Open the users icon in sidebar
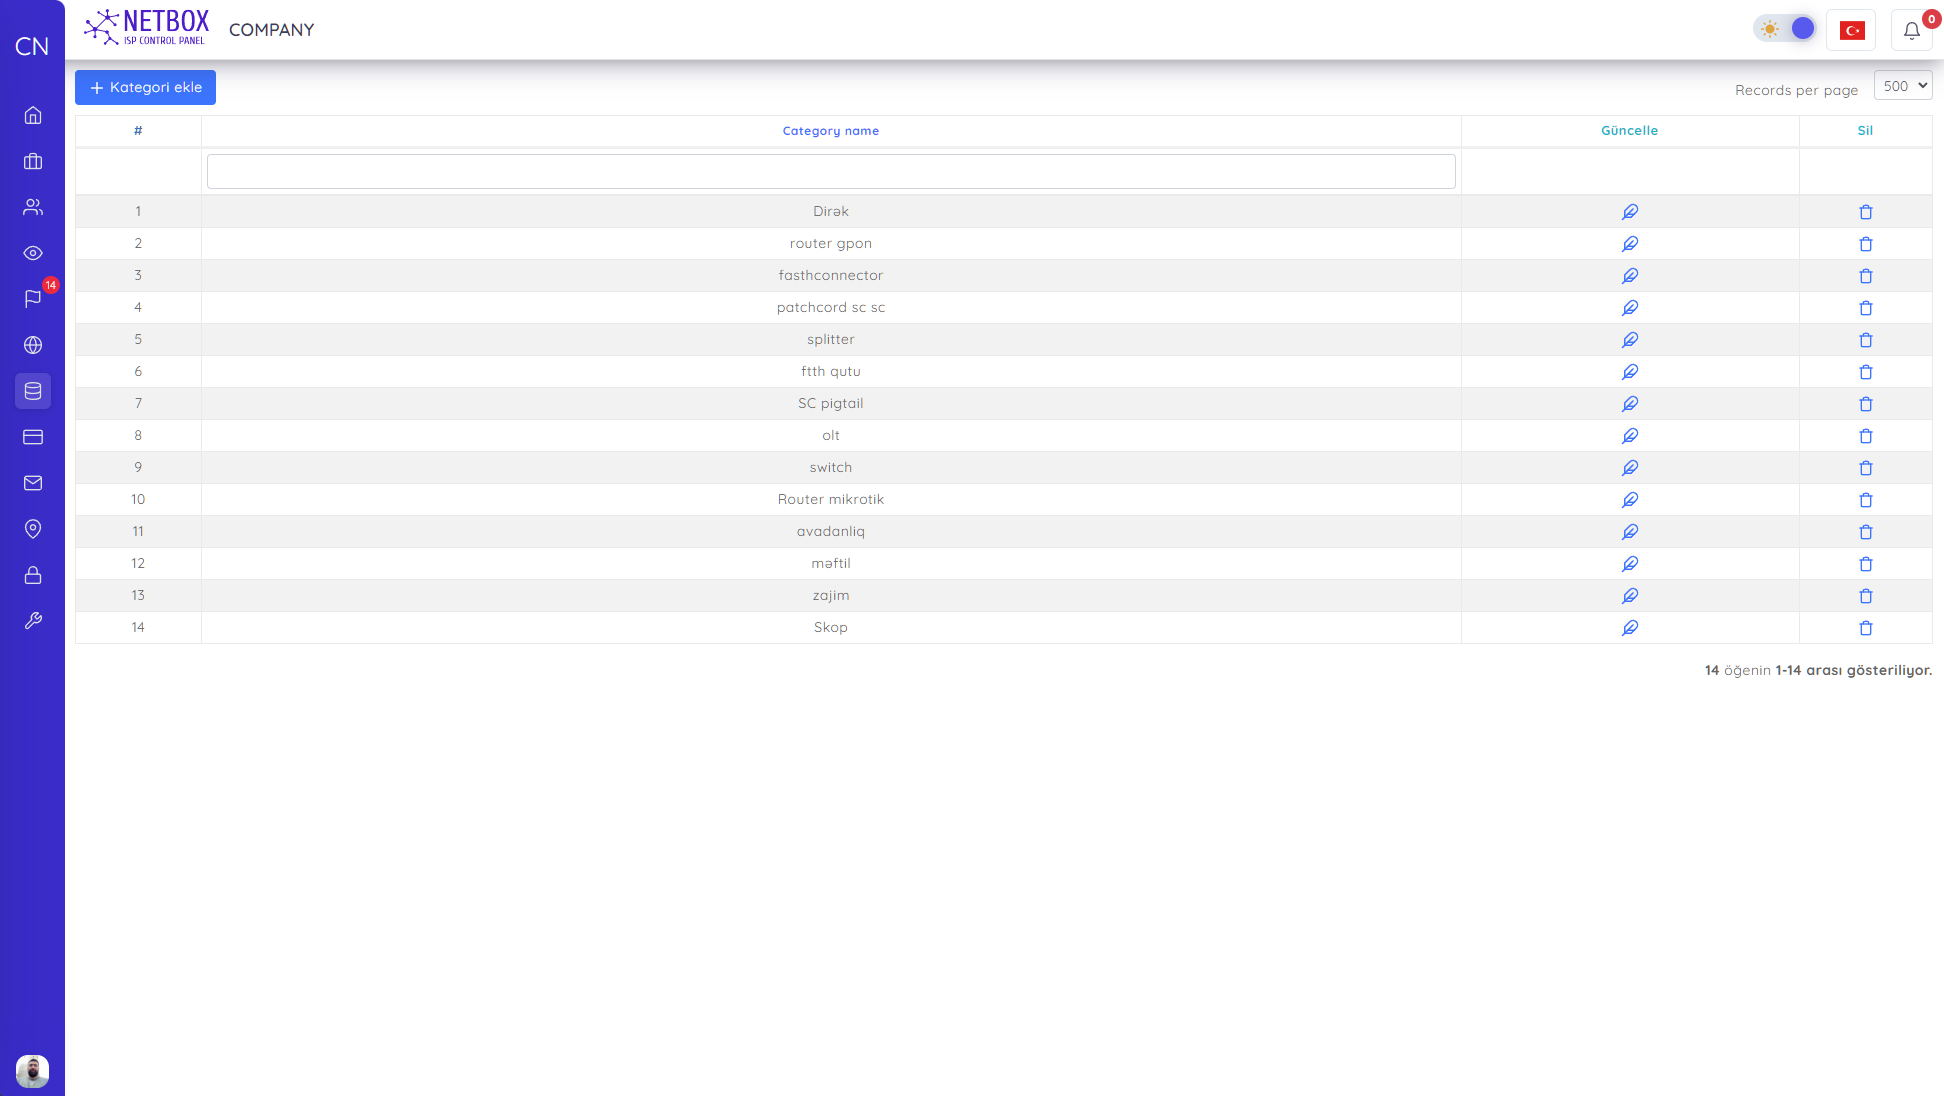 pos(33,207)
